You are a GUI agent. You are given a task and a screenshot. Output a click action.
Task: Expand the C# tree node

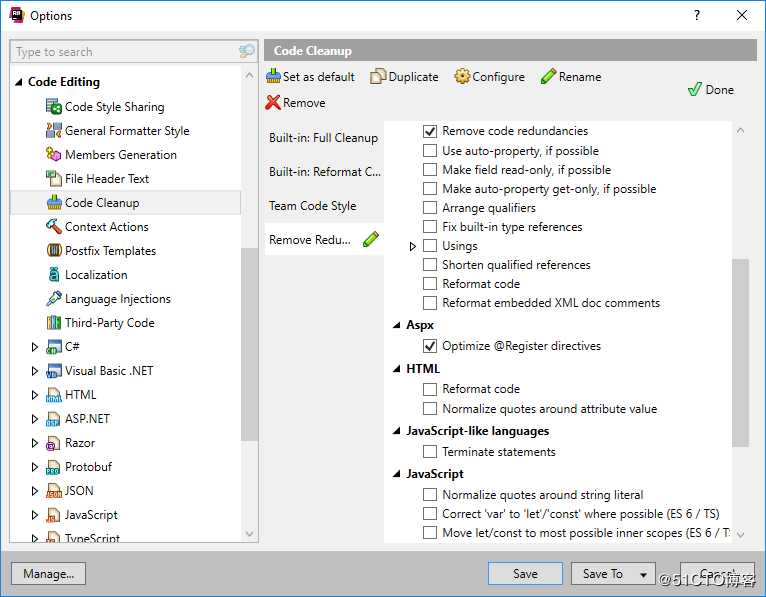[x=35, y=347]
